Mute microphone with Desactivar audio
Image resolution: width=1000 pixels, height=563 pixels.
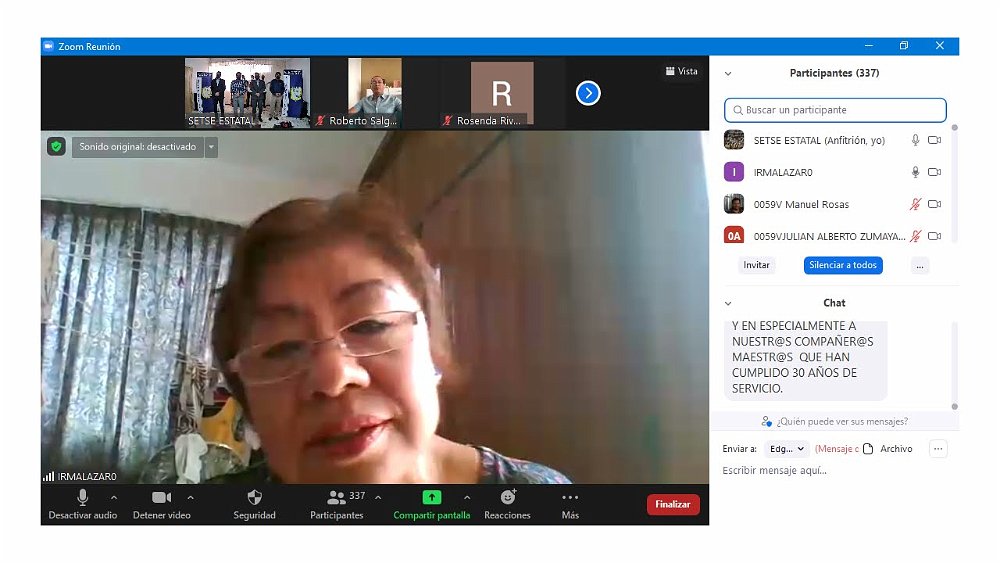click(x=82, y=497)
